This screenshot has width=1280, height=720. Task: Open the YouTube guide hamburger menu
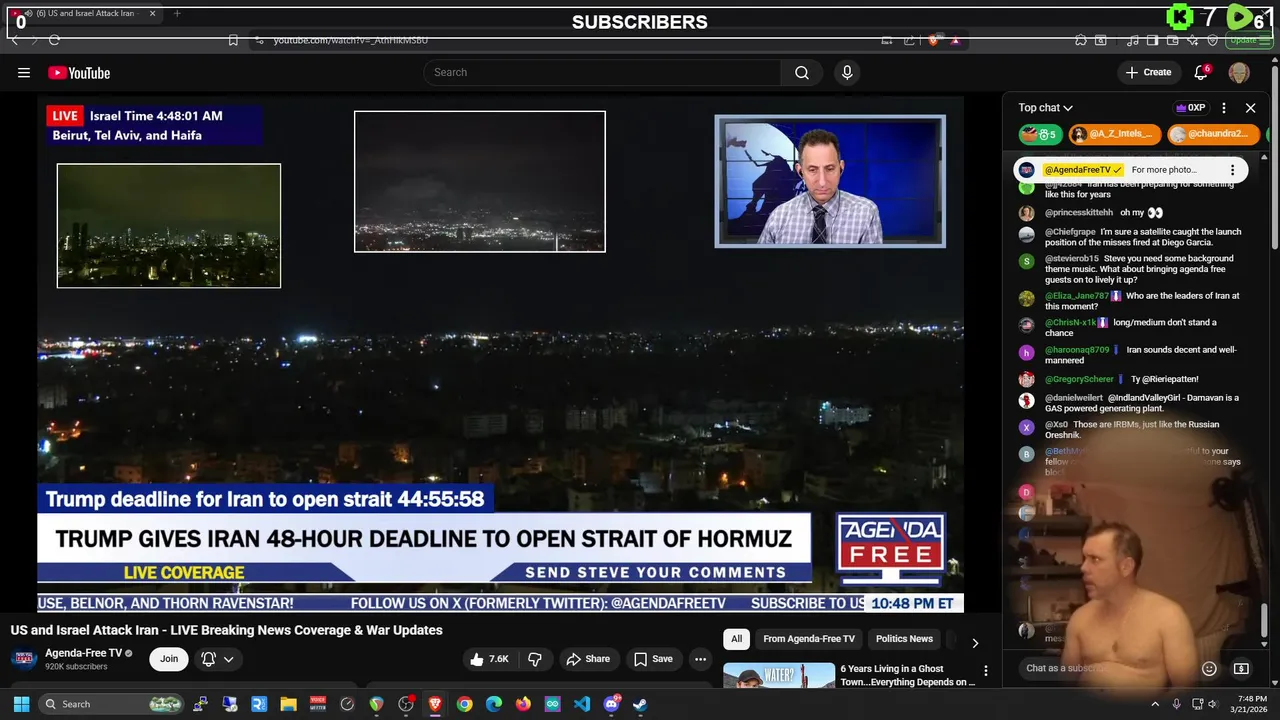click(x=24, y=72)
